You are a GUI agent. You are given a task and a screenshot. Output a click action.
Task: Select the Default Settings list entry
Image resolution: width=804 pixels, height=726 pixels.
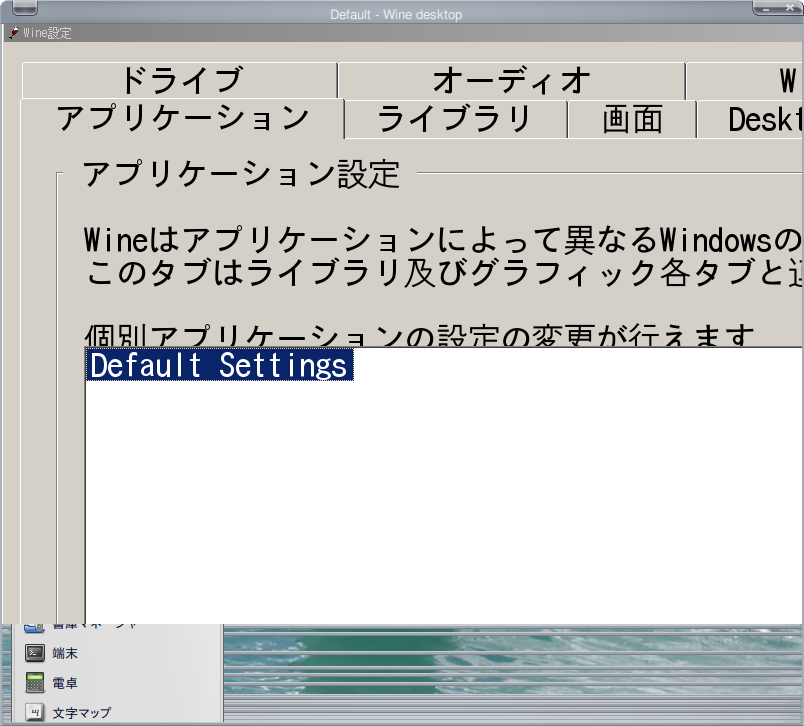tap(220, 365)
